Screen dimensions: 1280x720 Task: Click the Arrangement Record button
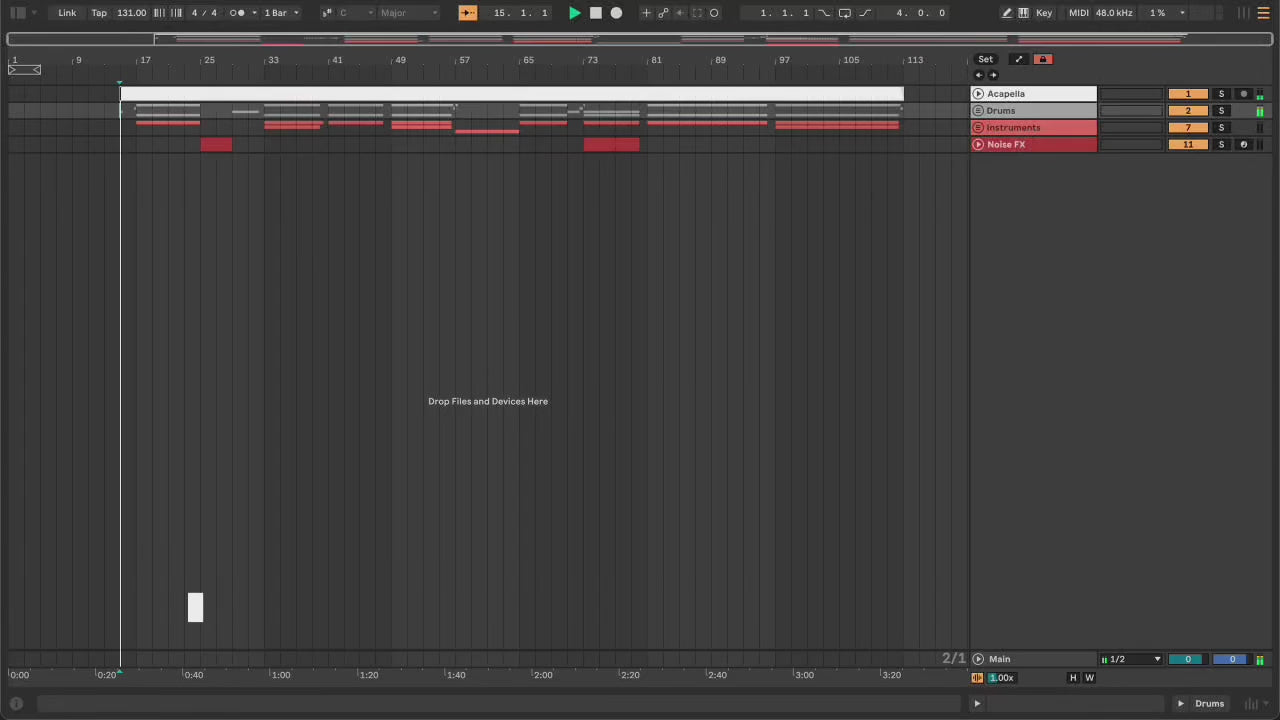(x=616, y=13)
